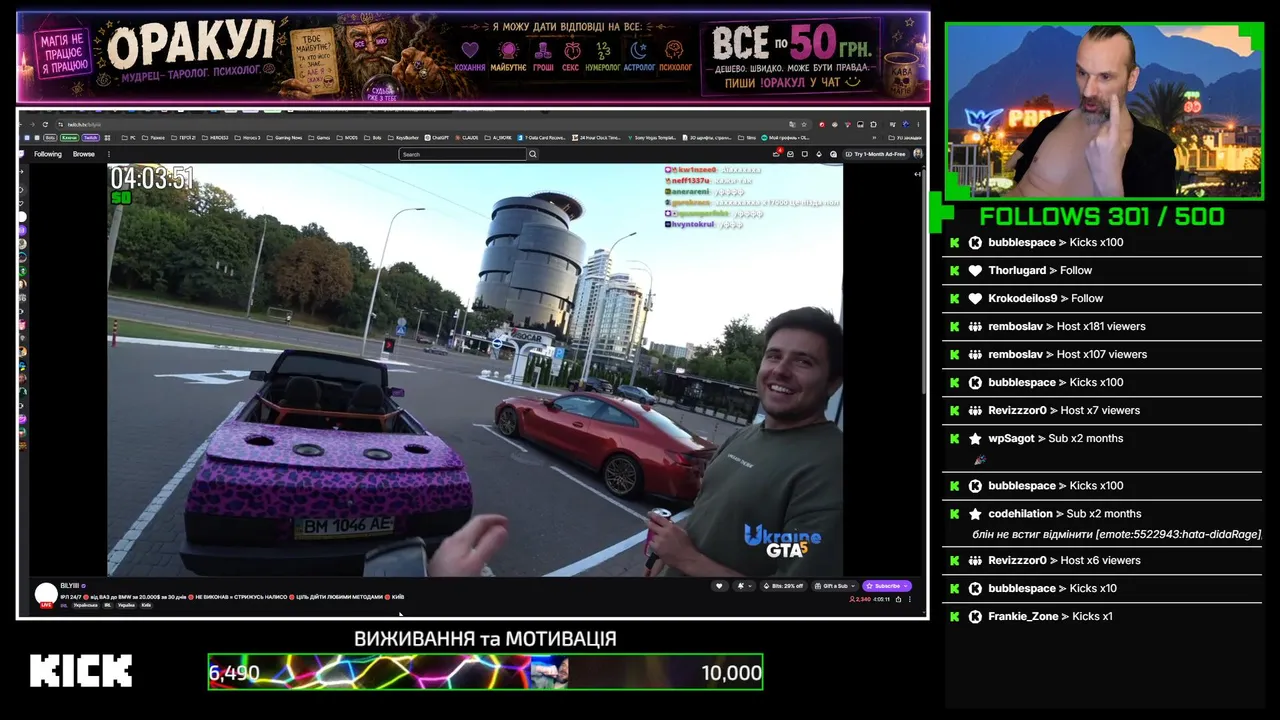Open the Browse tab in Twitch
The width and height of the screenshot is (1280, 720).
[x=84, y=154]
